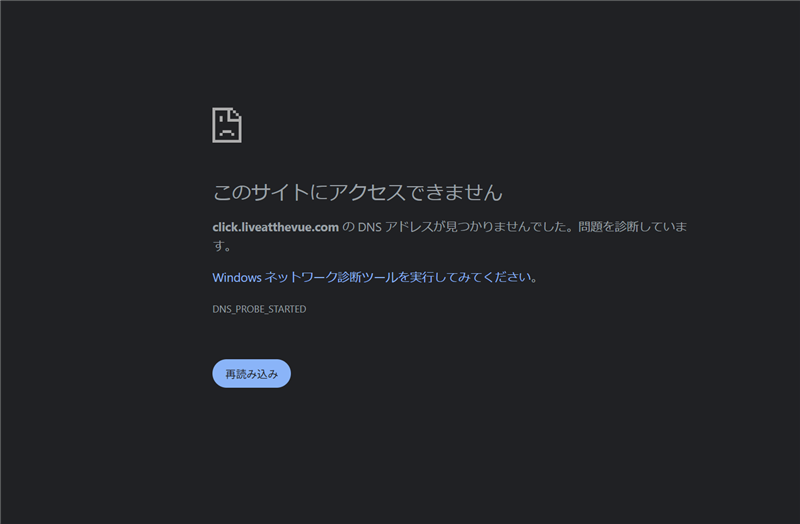
Task: Click the 問題を診断しています text
Action: [x=632, y=227]
